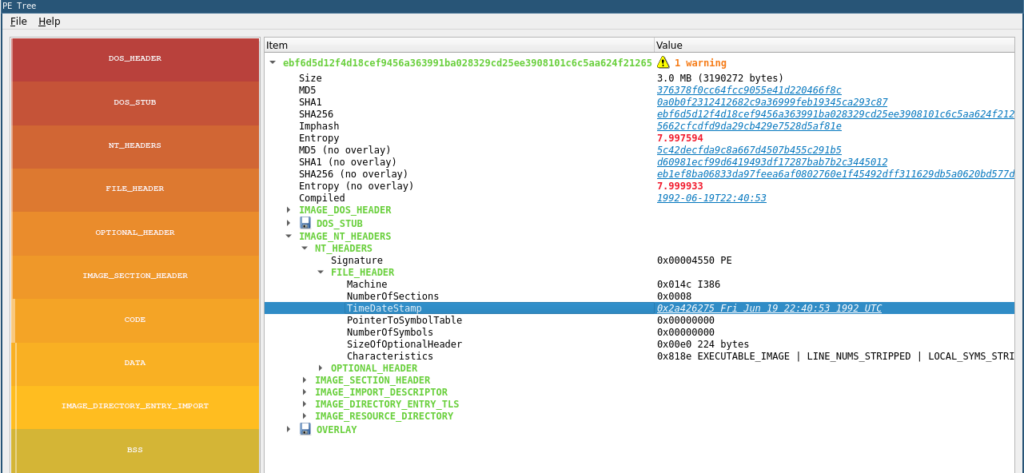Open the File menu
1024x473 pixels.
coord(18,22)
